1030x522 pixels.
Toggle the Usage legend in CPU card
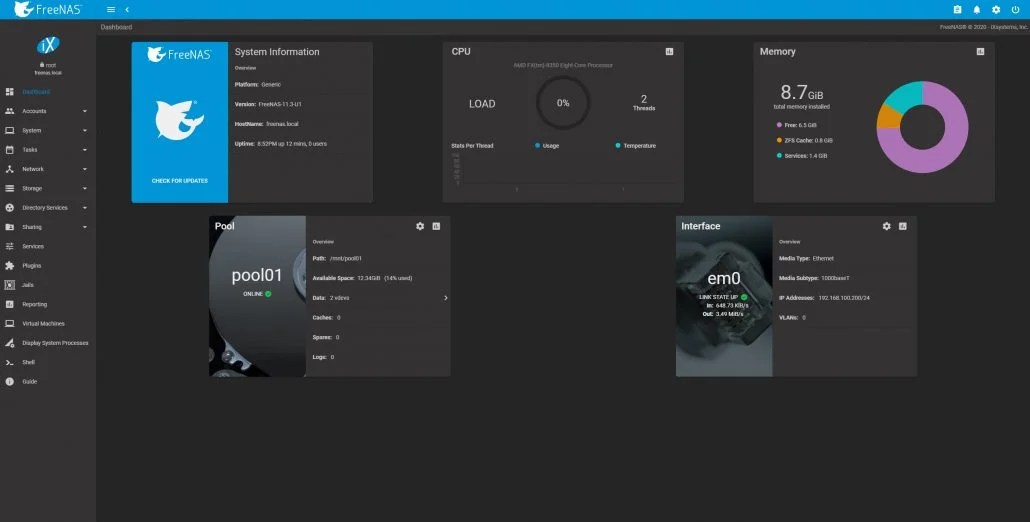[547, 146]
